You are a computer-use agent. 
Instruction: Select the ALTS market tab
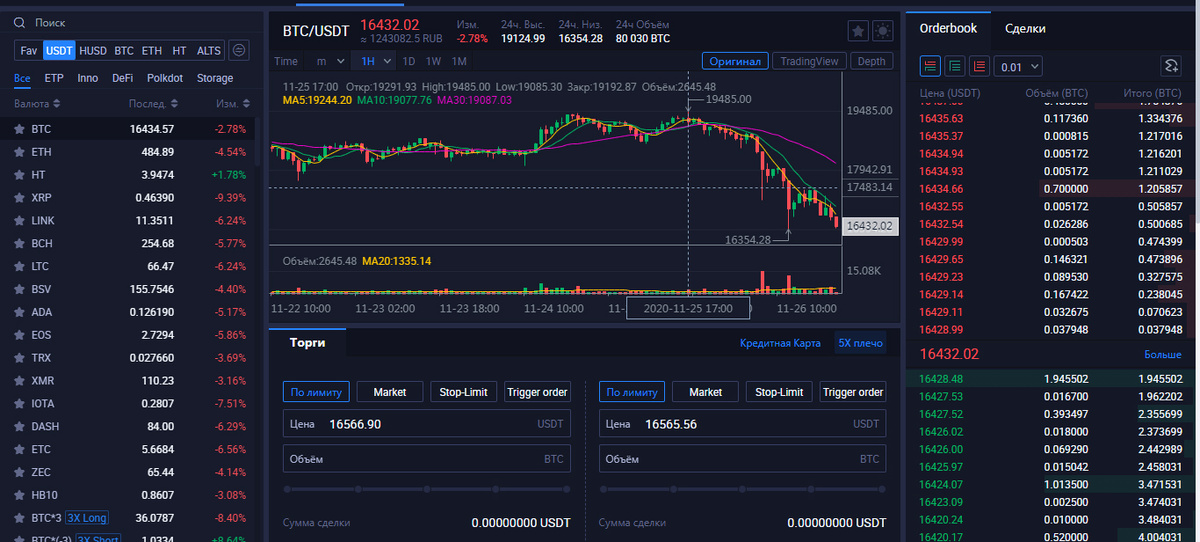[x=209, y=50]
